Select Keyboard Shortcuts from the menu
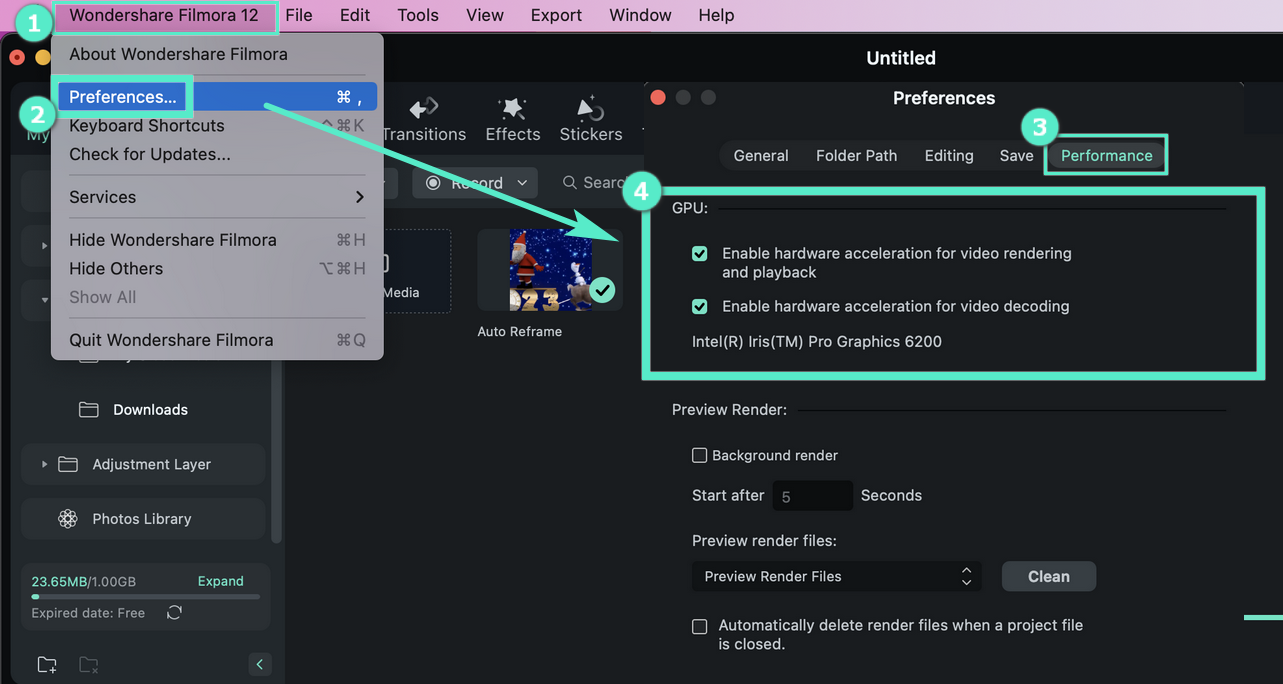1283x684 pixels. pos(147,126)
